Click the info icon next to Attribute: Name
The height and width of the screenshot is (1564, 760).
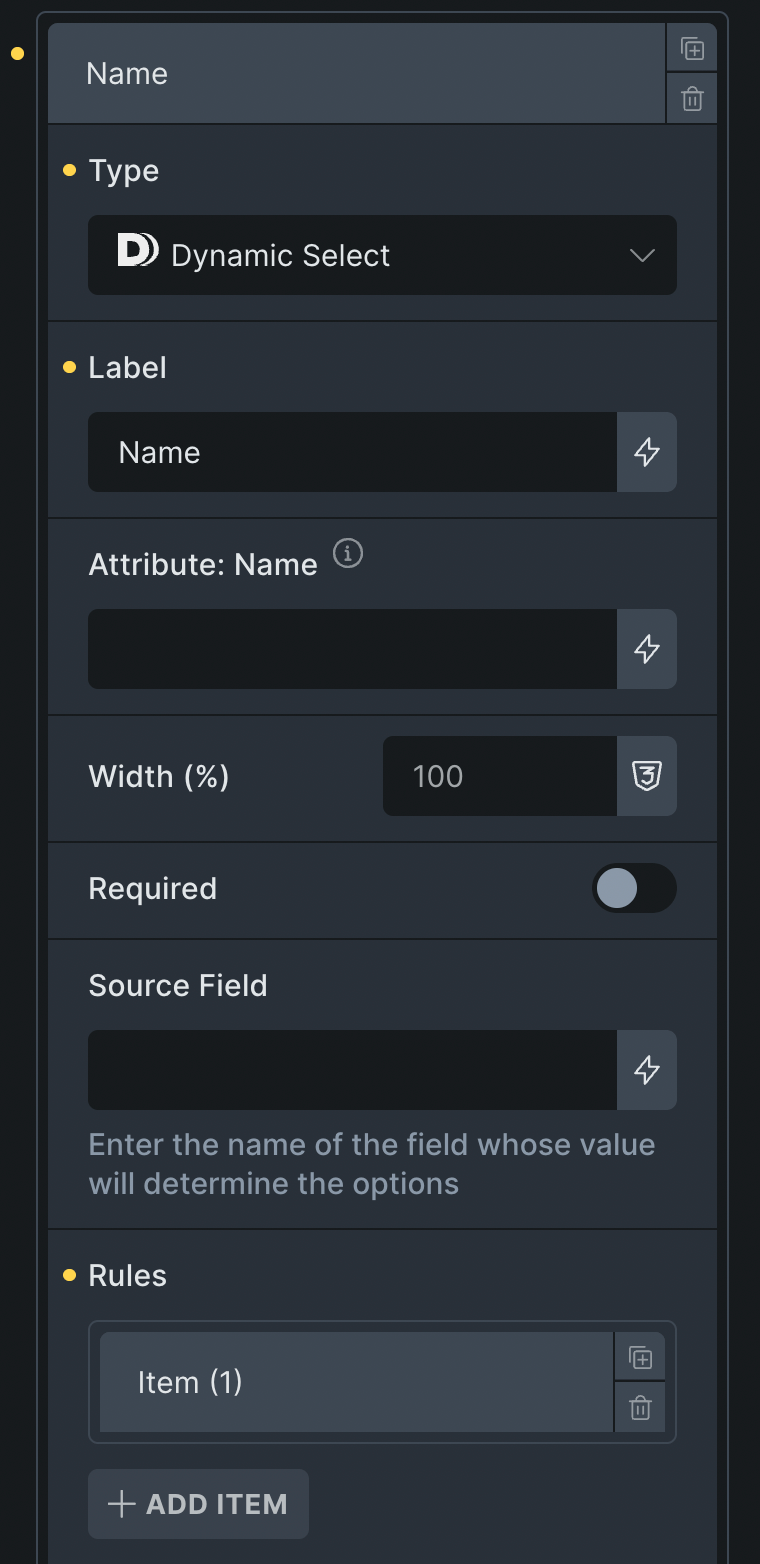[x=347, y=553]
